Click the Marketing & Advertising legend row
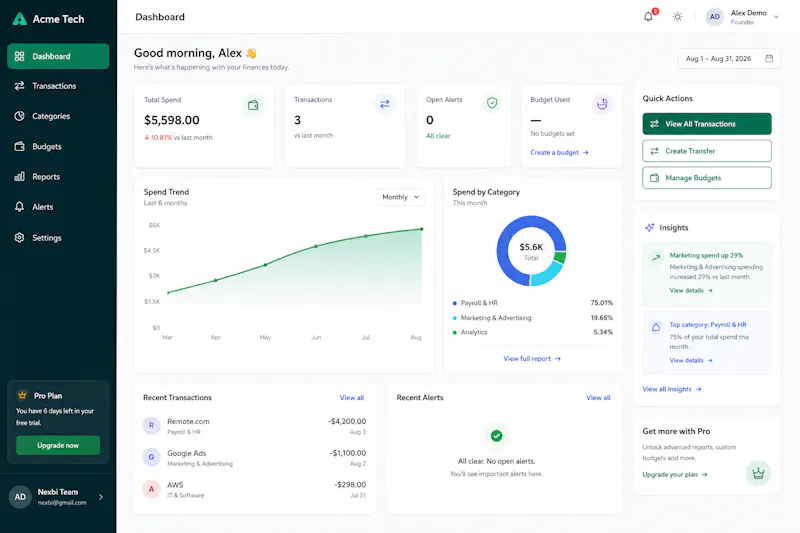The image size is (800, 533). point(532,318)
